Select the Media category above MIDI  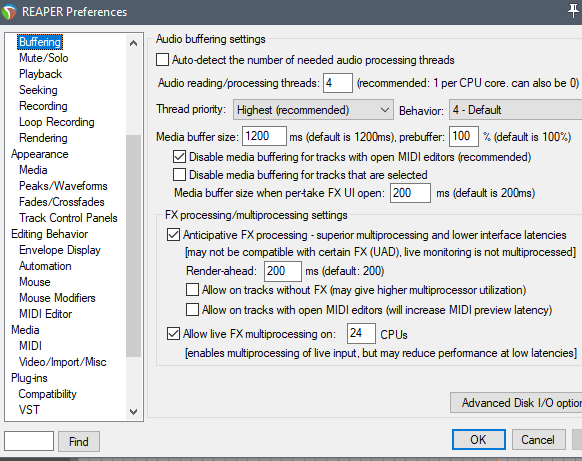tap(25, 330)
